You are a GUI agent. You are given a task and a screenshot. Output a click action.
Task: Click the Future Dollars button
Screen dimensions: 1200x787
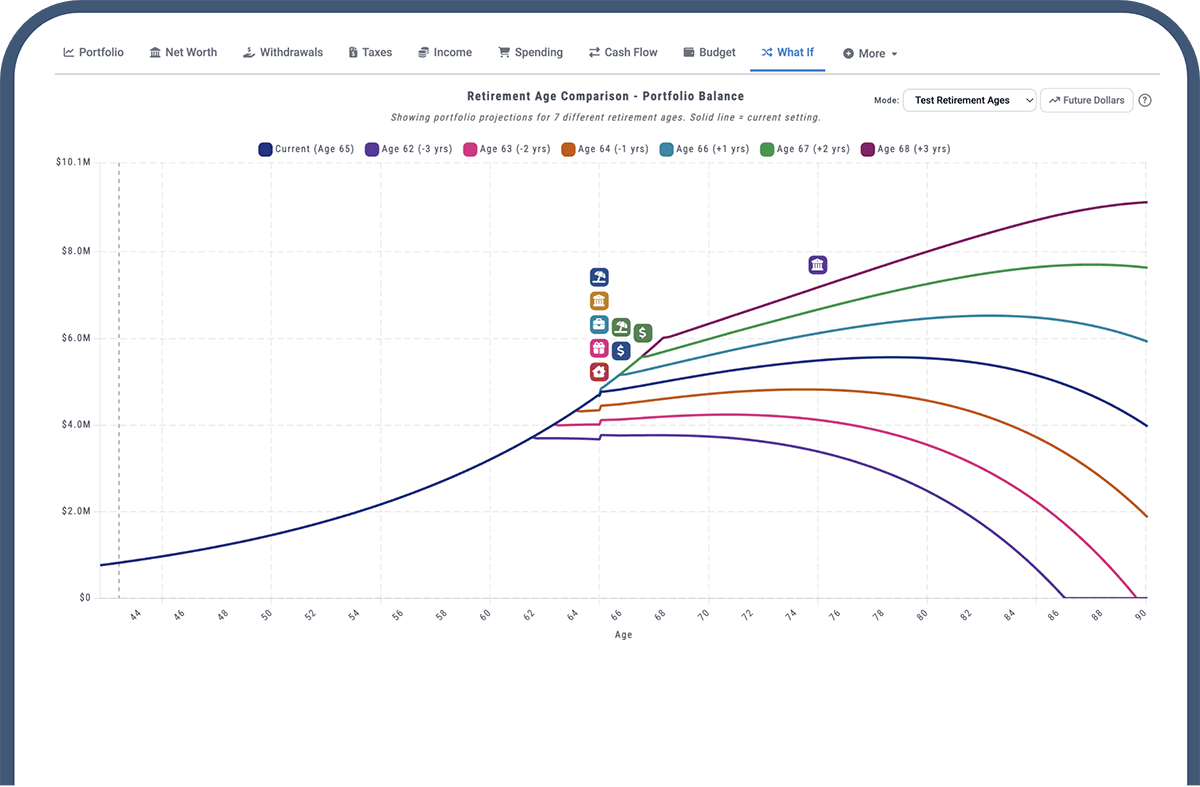point(1086,100)
